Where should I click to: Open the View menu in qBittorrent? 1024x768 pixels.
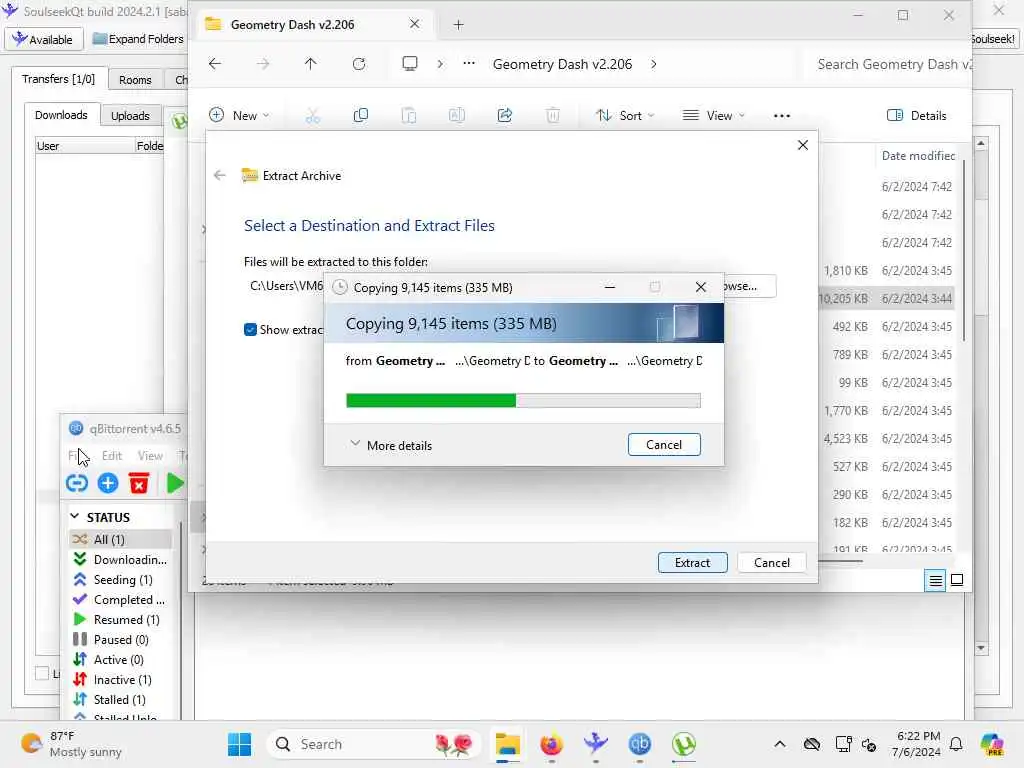point(150,455)
